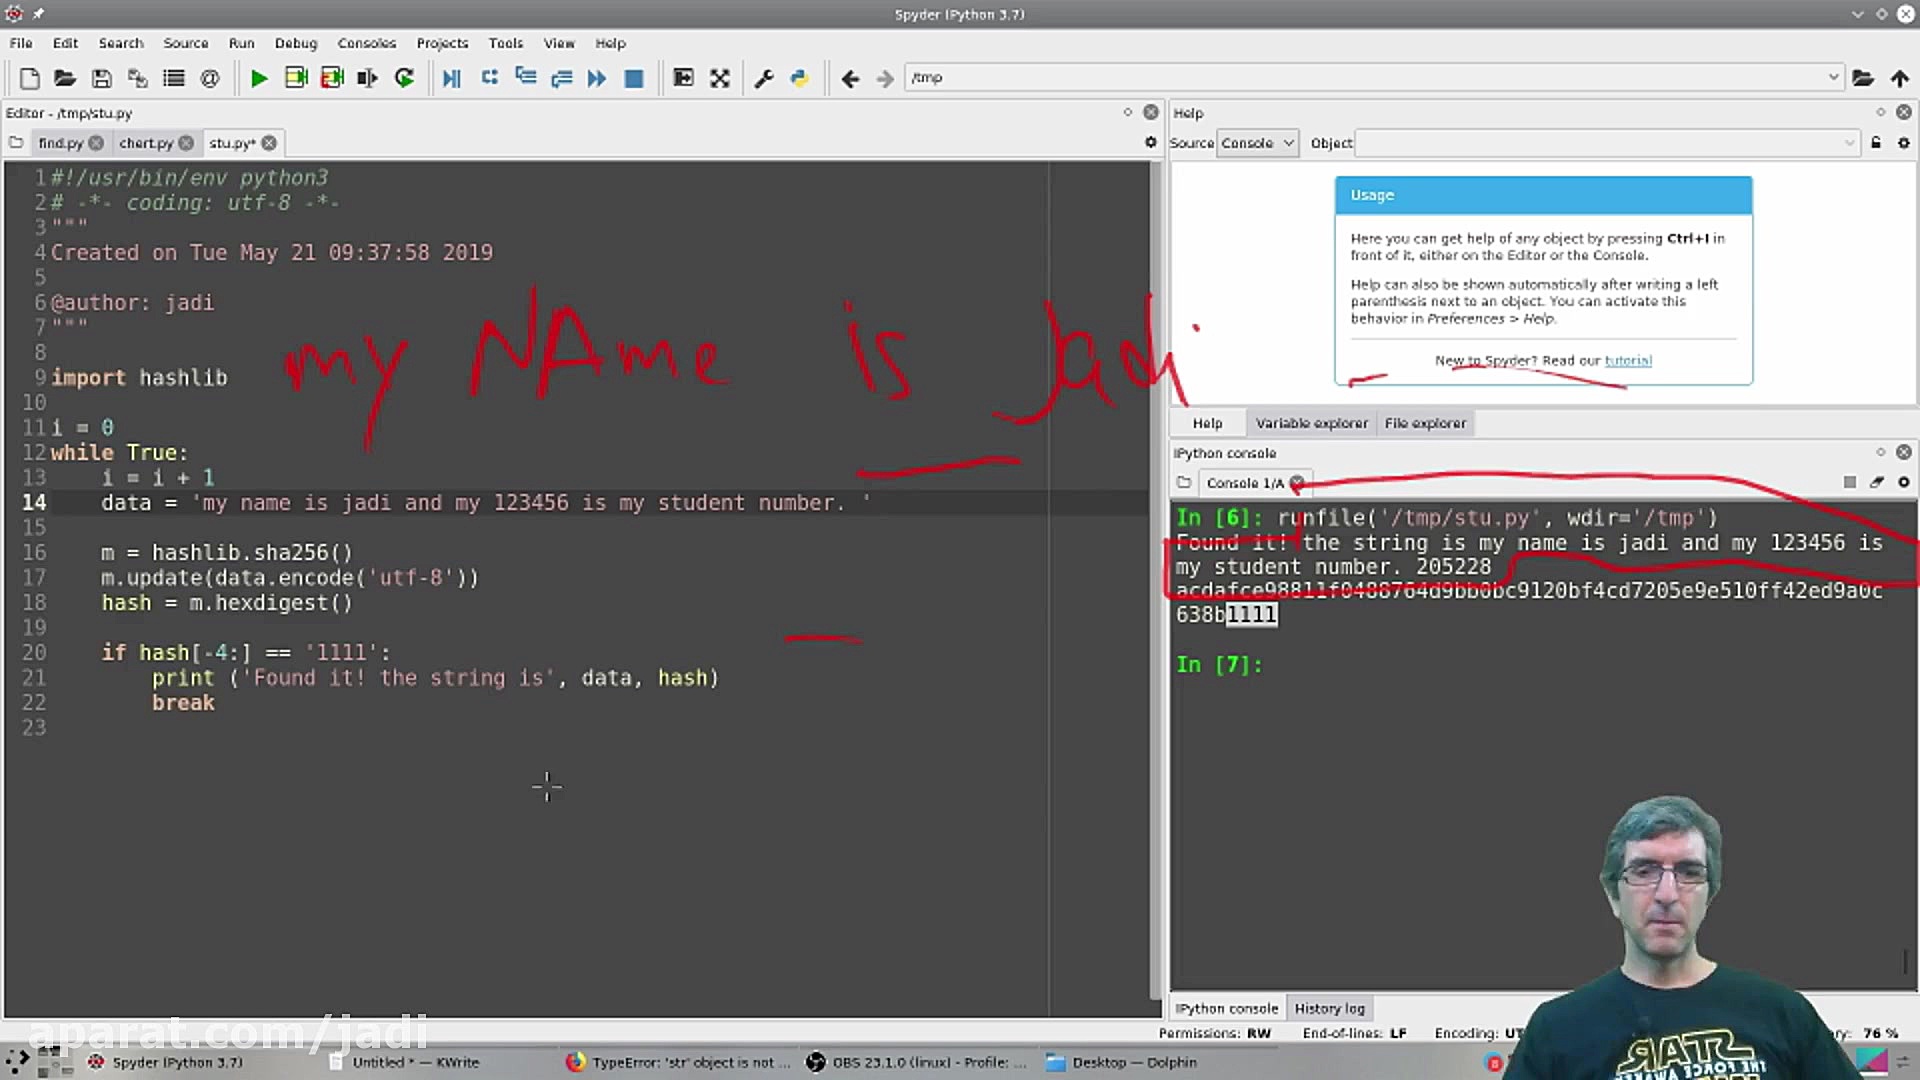This screenshot has height=1080, width=1920.
Task: Follow the tutorial link in Help
Action: (1628, 360)
